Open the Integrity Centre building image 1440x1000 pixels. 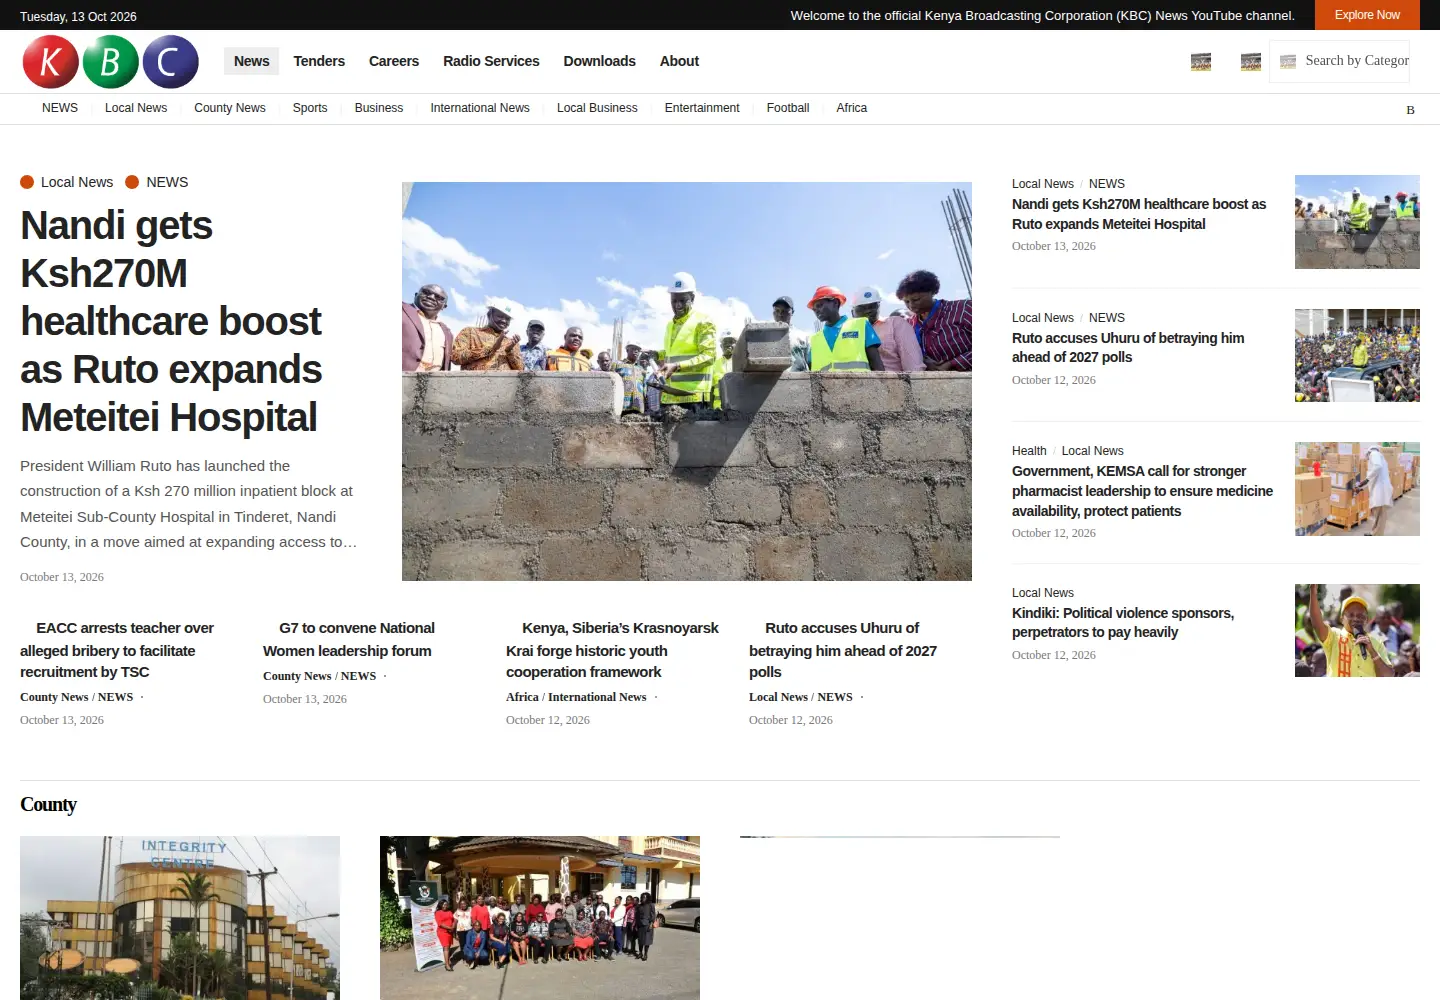[180, 918]
